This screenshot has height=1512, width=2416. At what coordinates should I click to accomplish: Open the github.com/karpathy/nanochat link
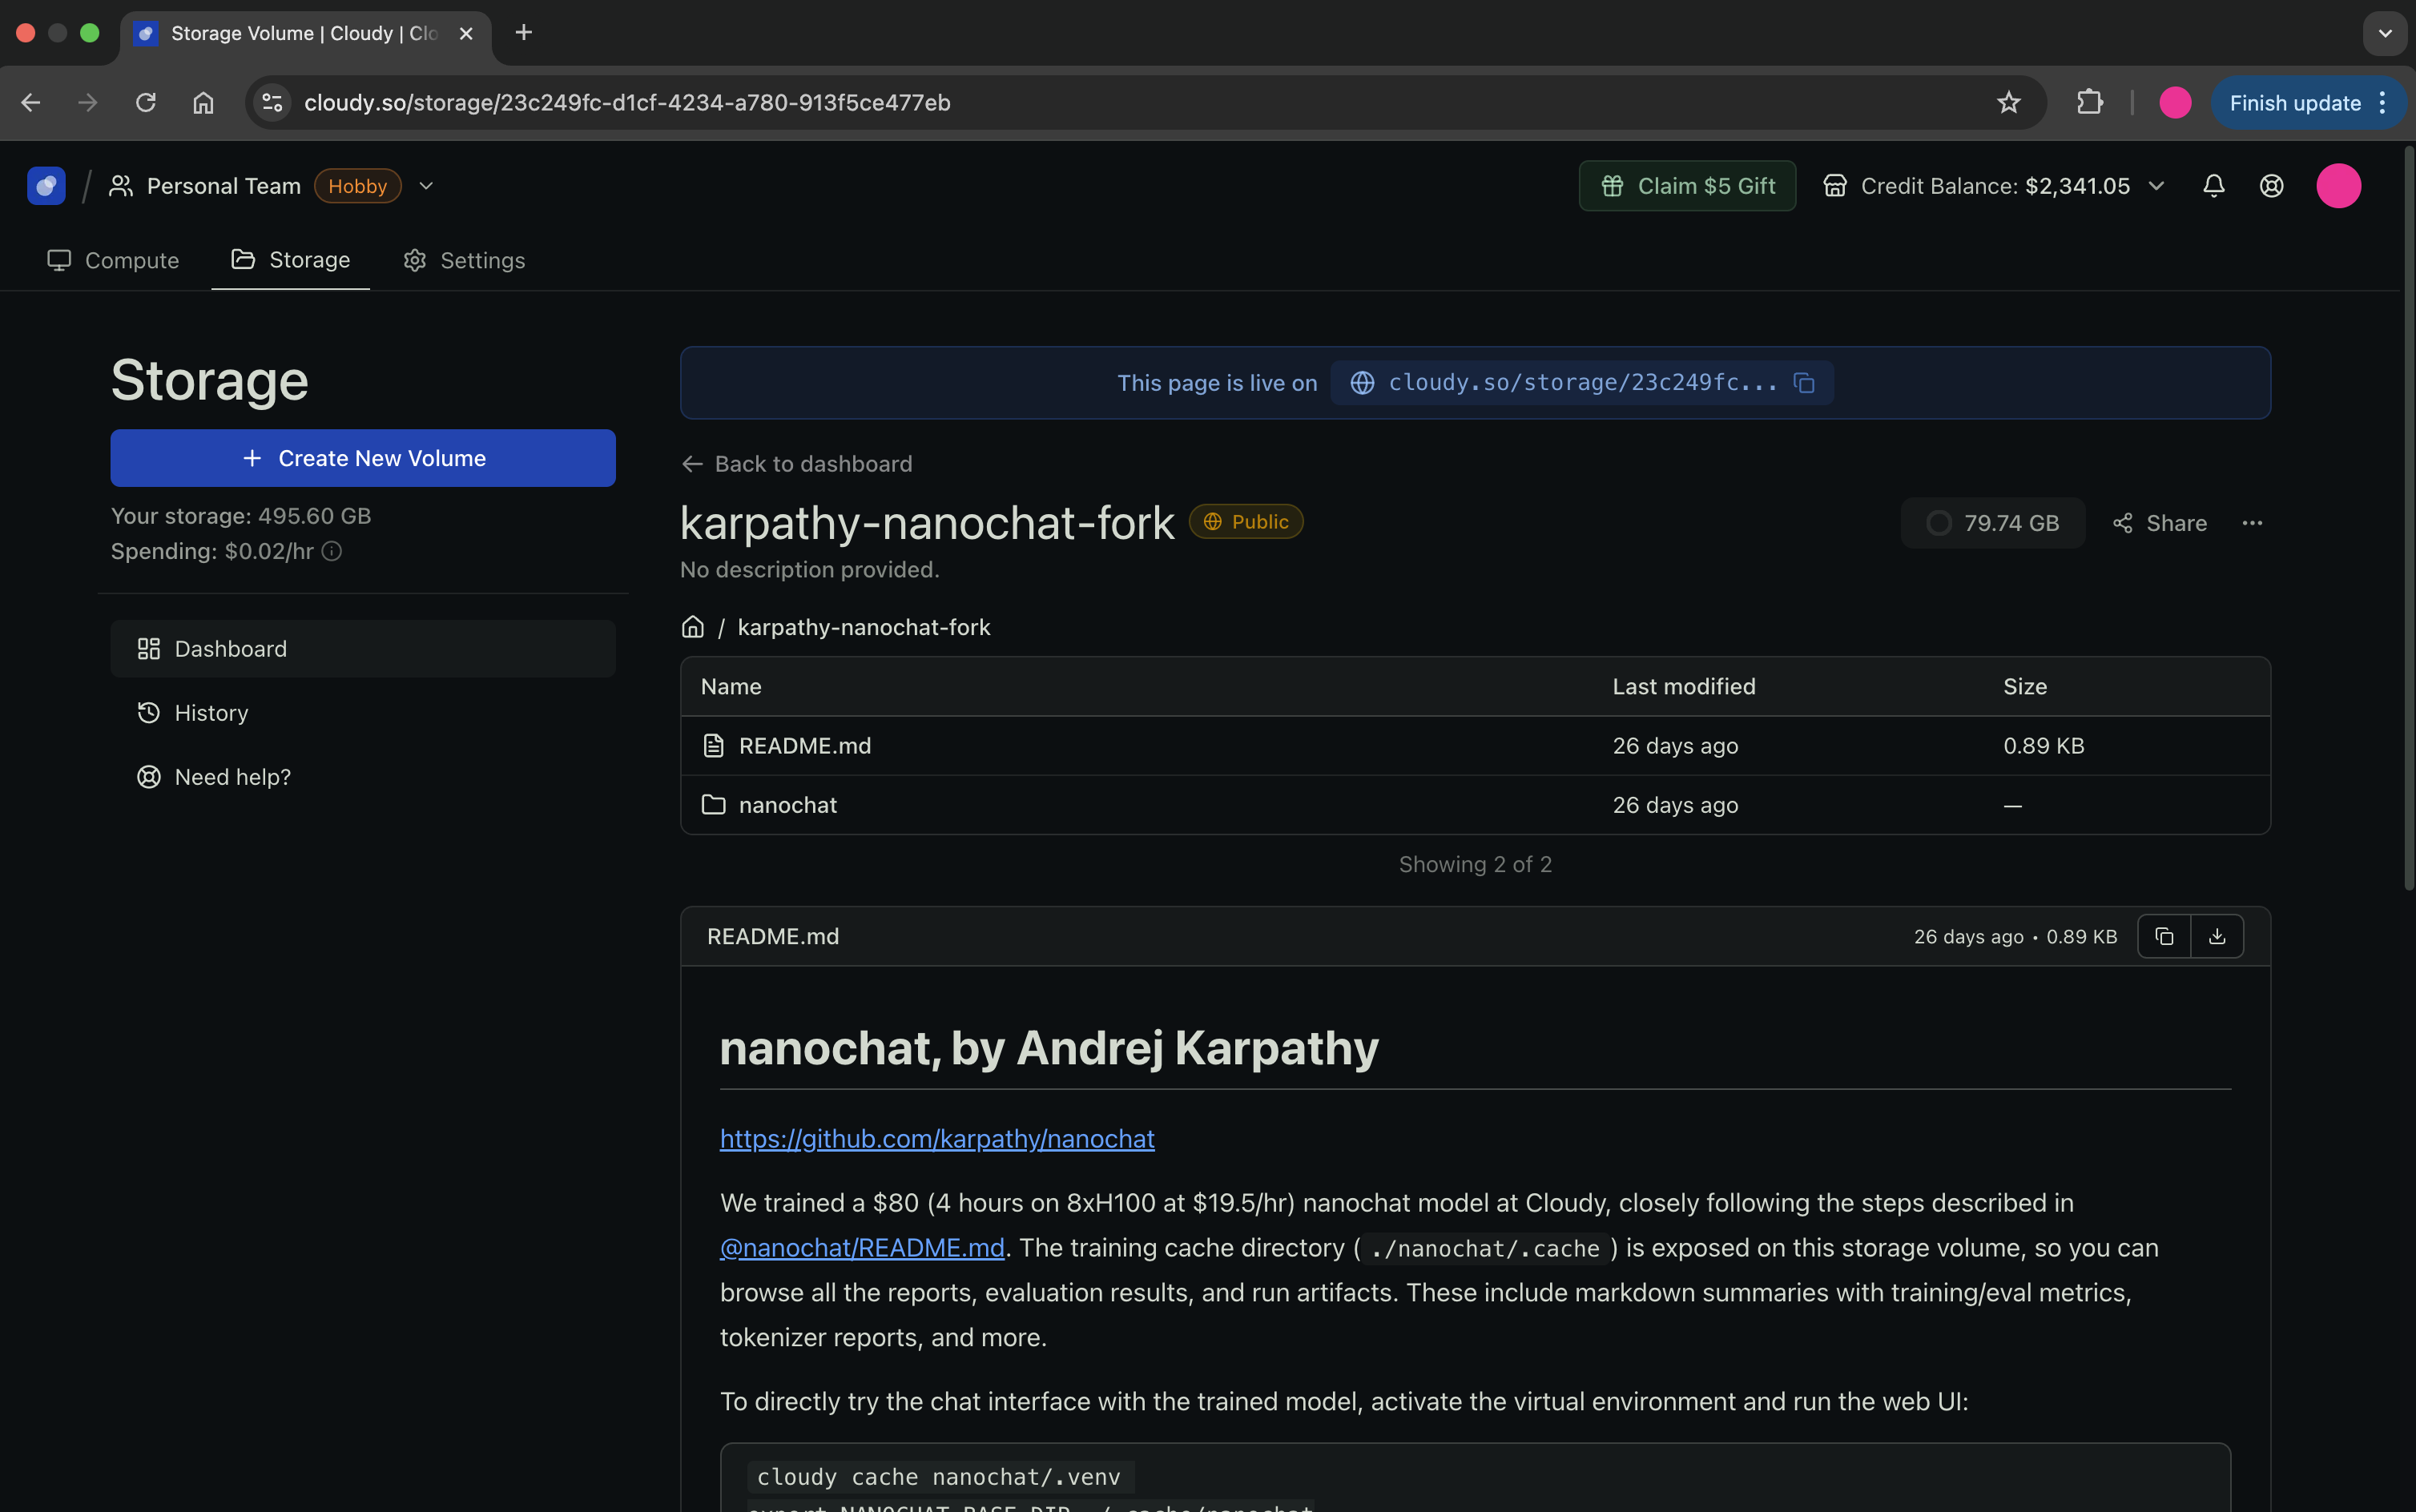pos(937,1139)
